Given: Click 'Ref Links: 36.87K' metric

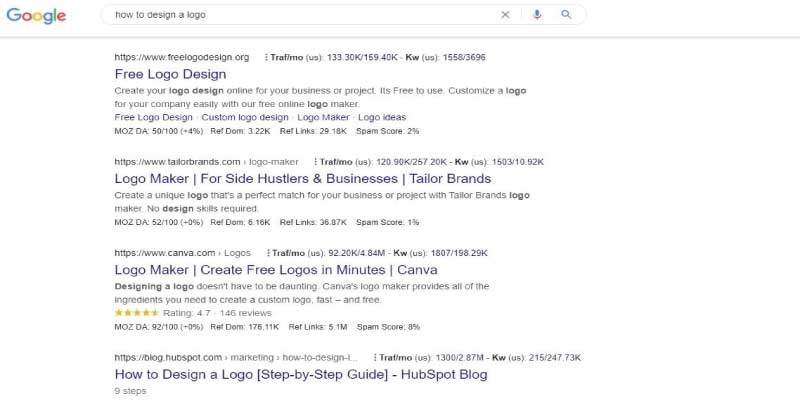Looking at the screenshot, I should (313, 222).
